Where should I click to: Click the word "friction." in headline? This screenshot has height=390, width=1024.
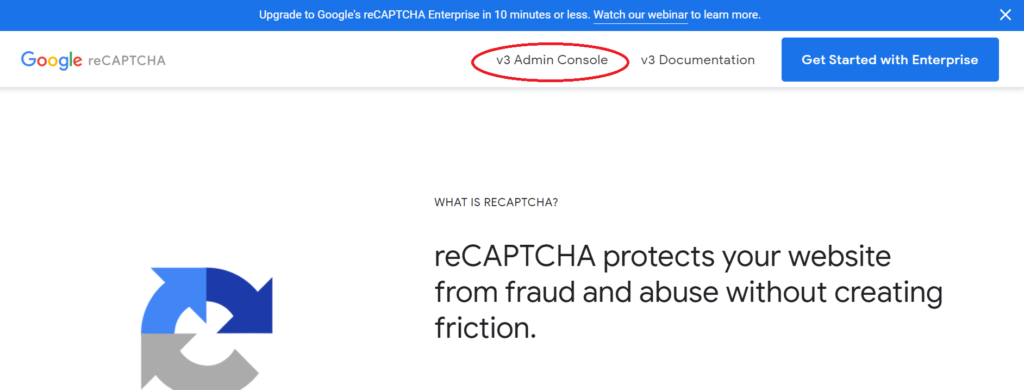coord(485,327)
